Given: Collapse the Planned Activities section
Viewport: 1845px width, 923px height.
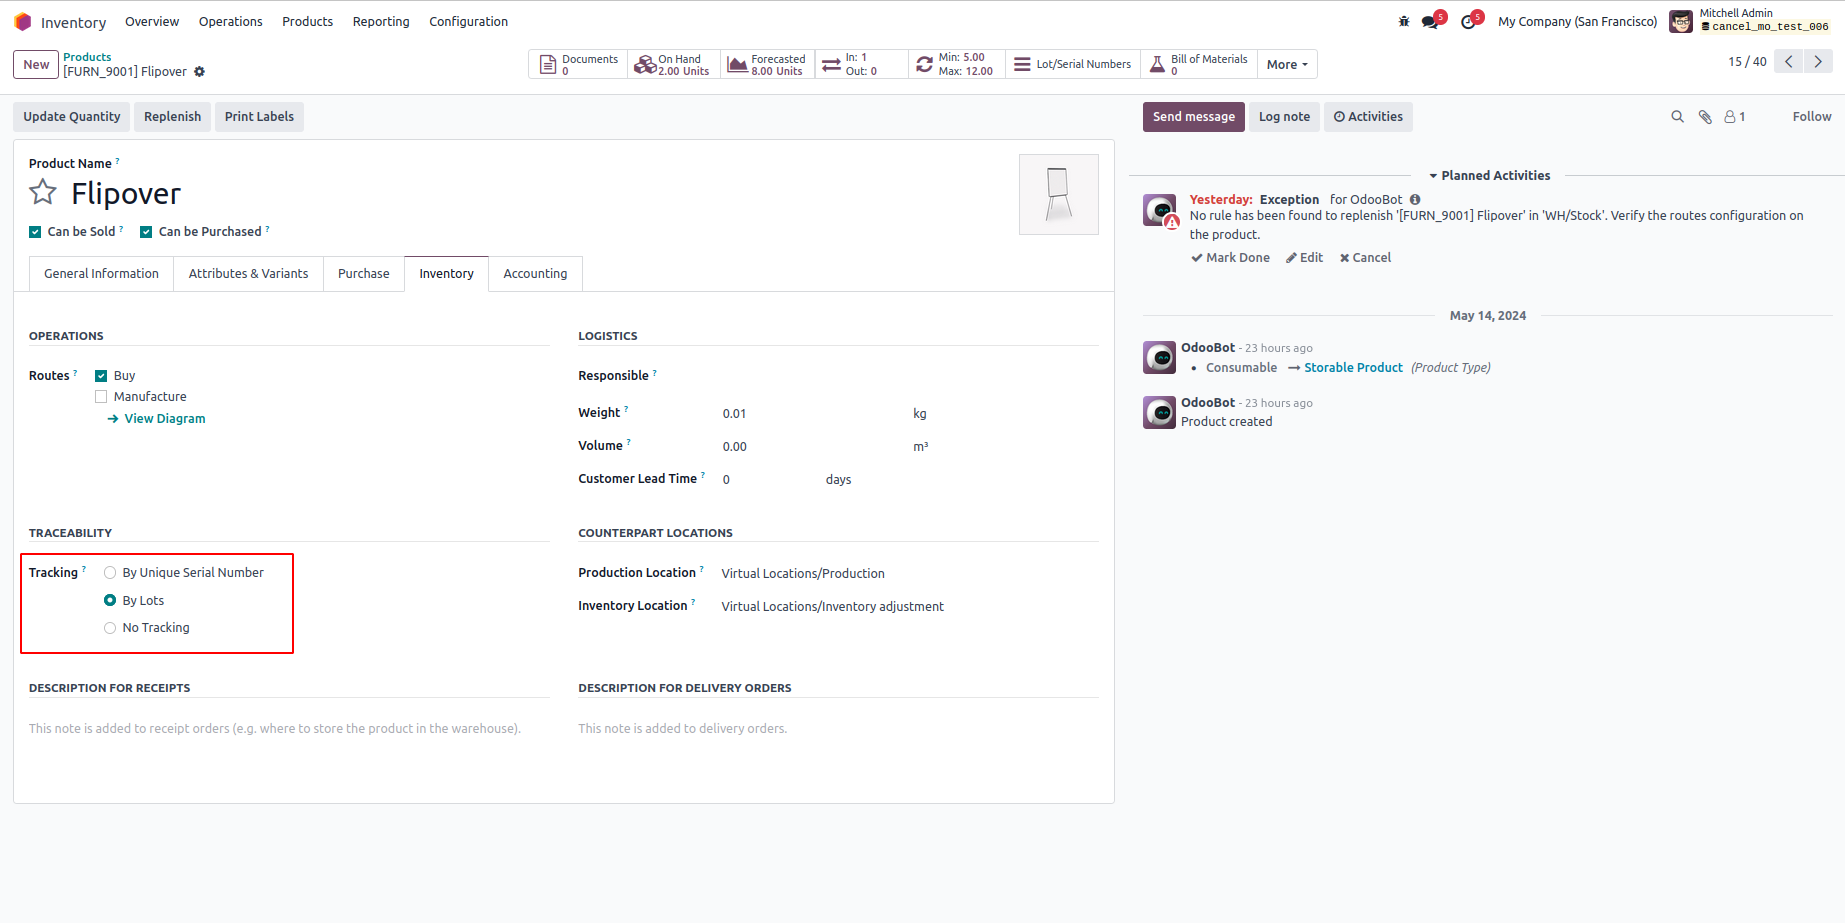Looking at the screenshot, I should click(x=1489, y=176).
